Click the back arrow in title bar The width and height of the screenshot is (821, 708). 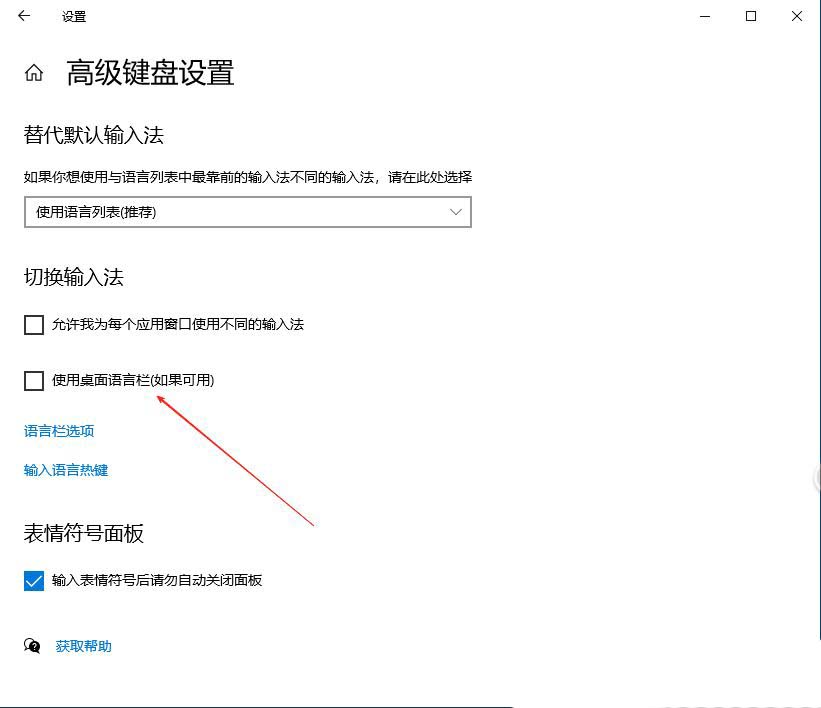click(x=24, y=16)
